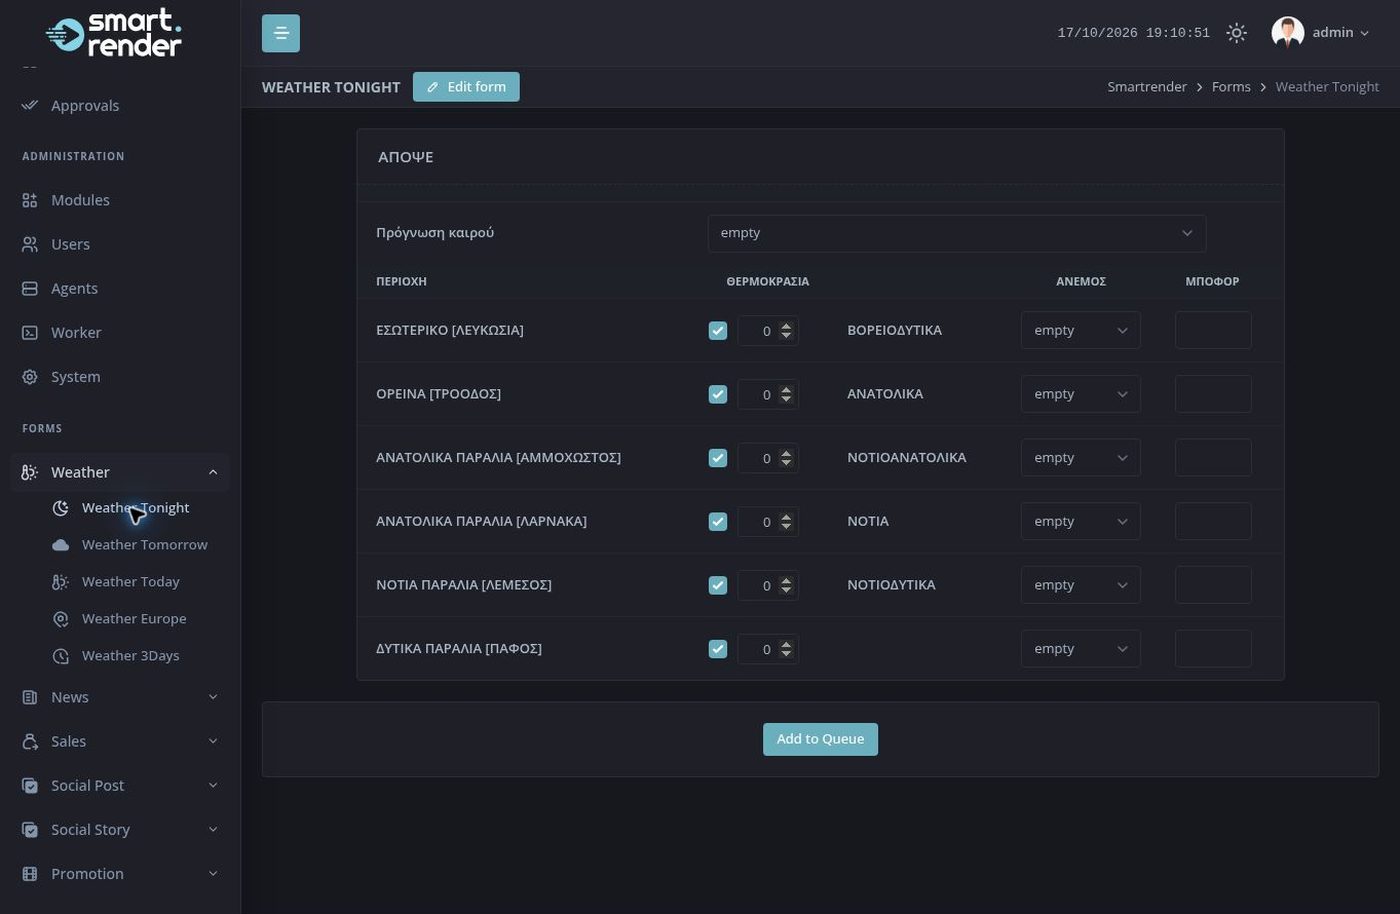Click the Edit form button

point(466,87)
